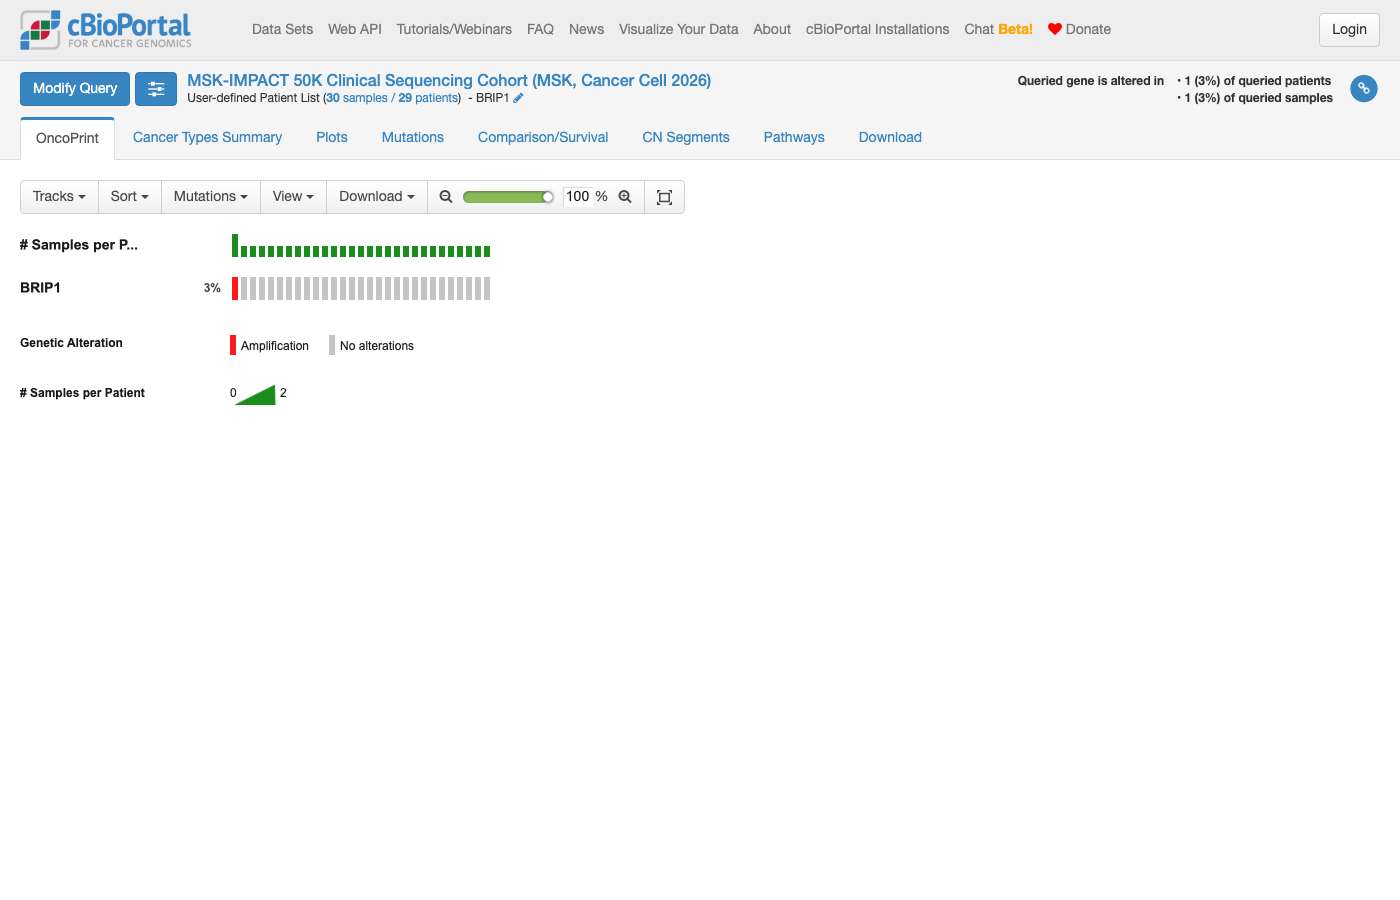Image resolution: width=1400 pixels, height=900 pixels.
Task: Go to the Plots tab
Action: tap(332, 138)
